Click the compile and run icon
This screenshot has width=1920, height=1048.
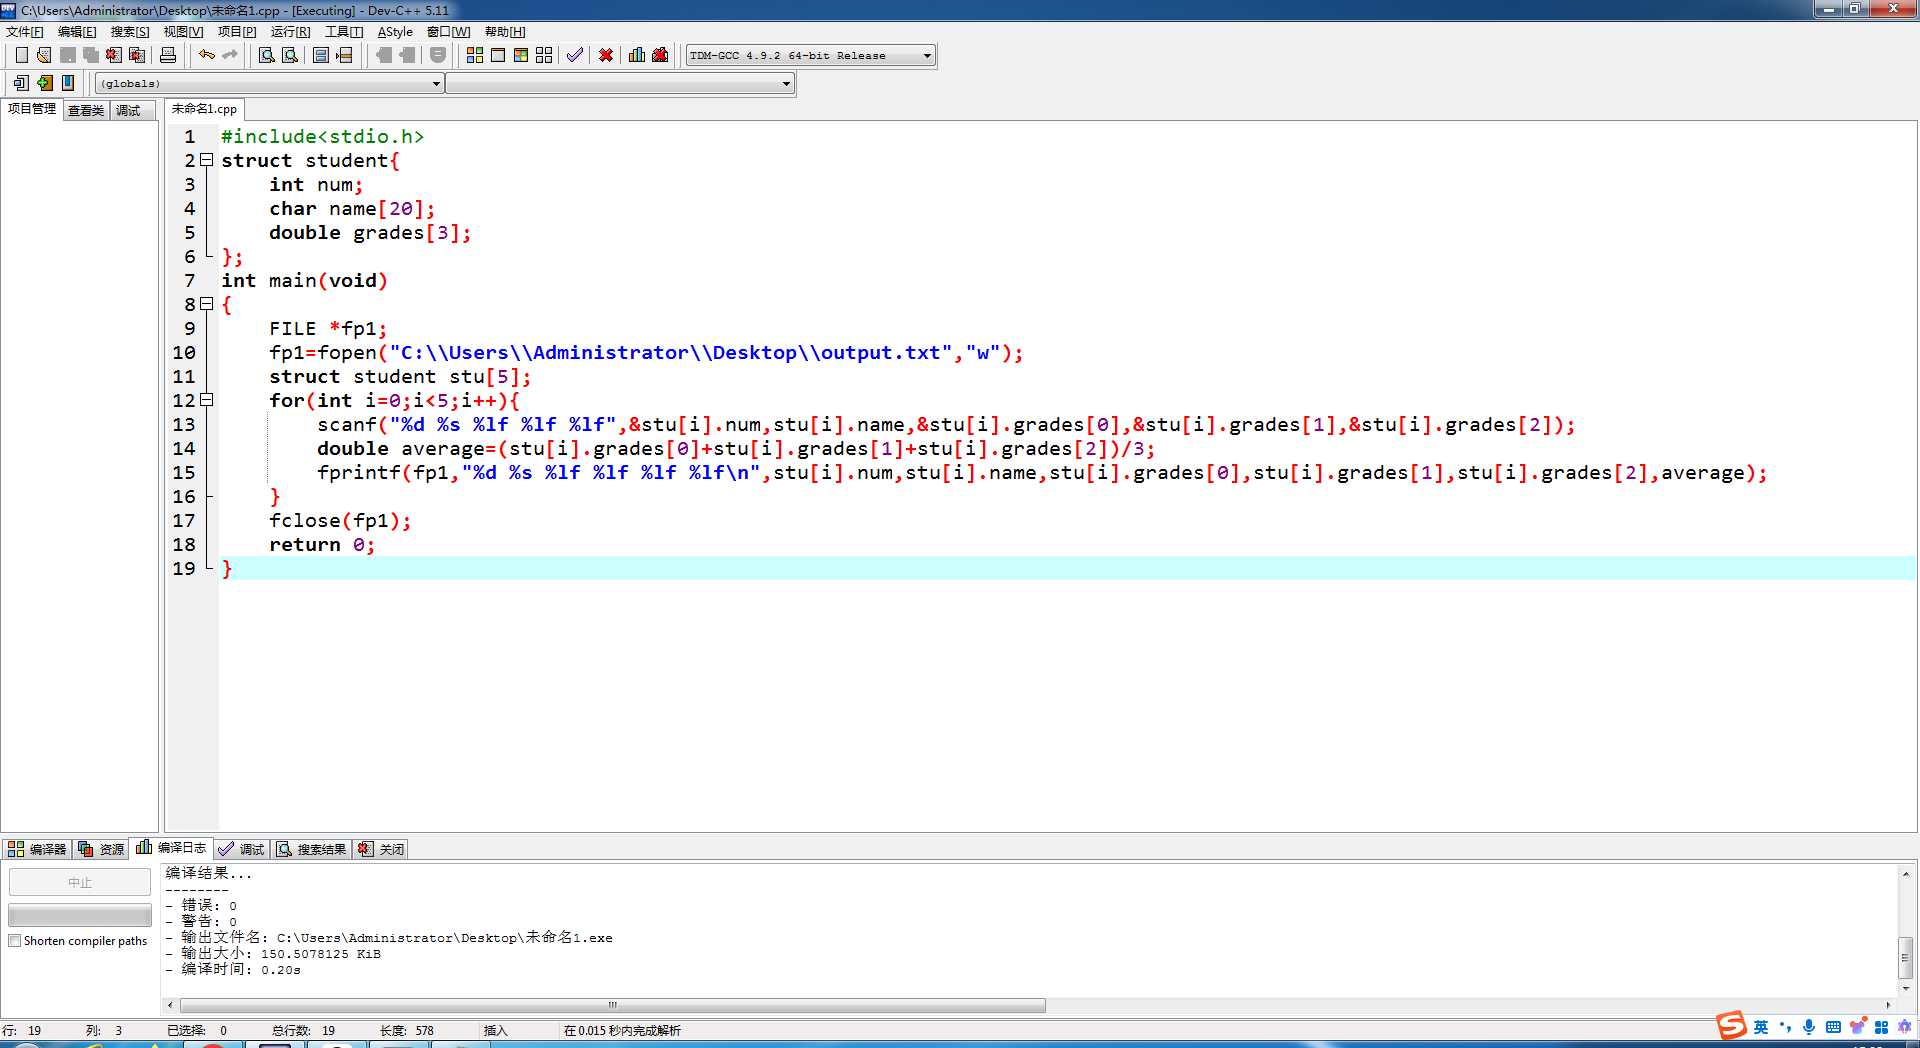521,55
